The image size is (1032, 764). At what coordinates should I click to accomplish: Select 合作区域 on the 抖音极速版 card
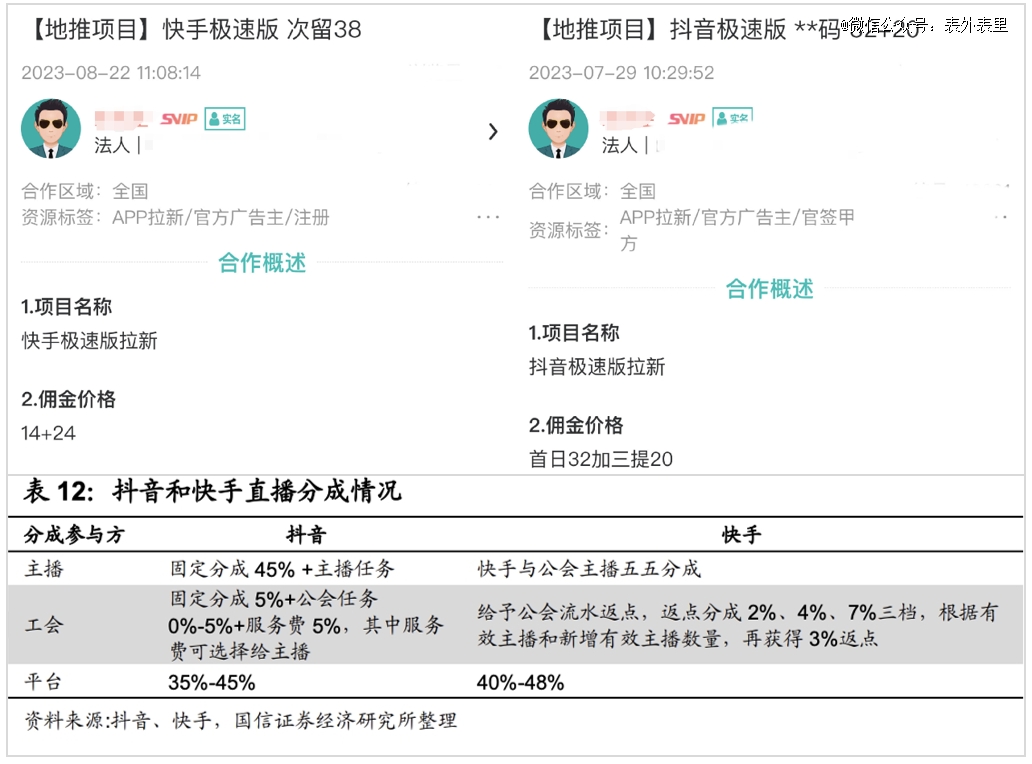pyautogui.click(x=592, y=191)
